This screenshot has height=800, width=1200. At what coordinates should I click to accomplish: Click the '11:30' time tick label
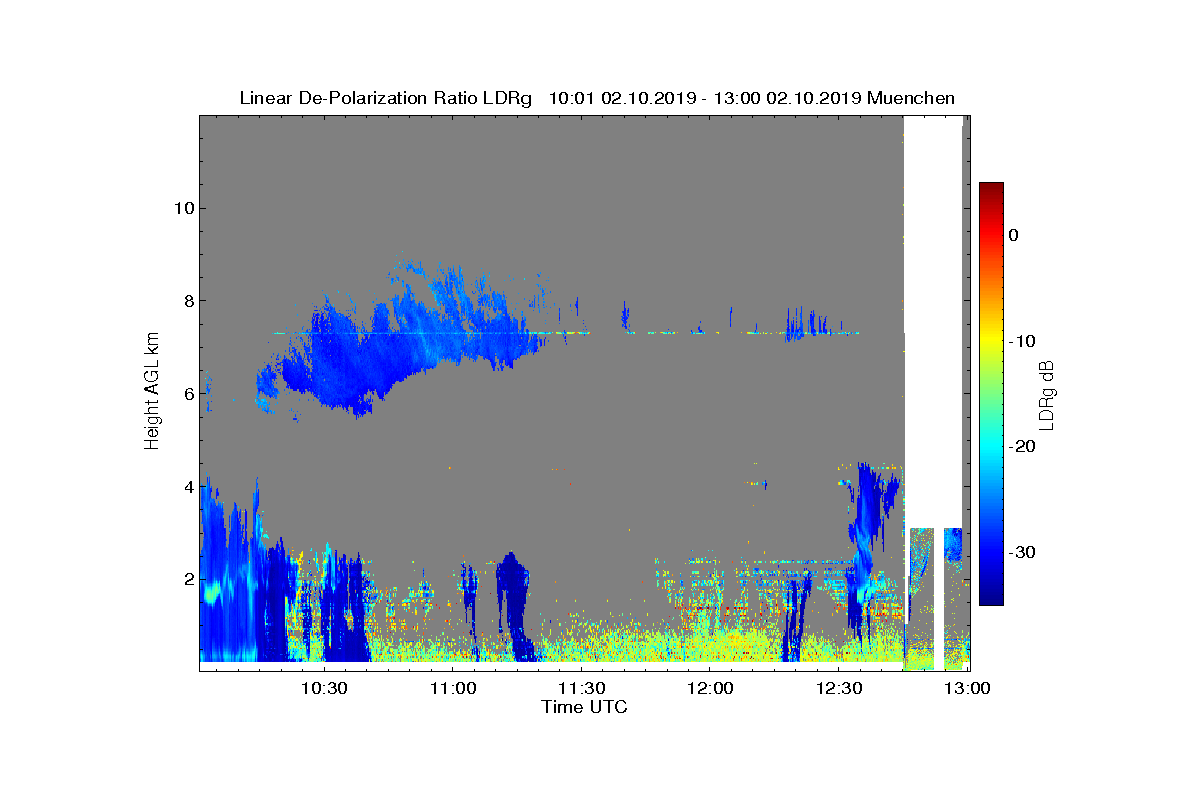pyautogui.click(x=581, y=688)
